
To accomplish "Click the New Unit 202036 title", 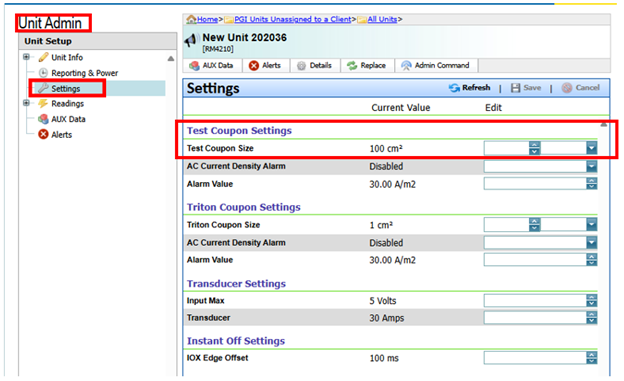I will point(244,37).
